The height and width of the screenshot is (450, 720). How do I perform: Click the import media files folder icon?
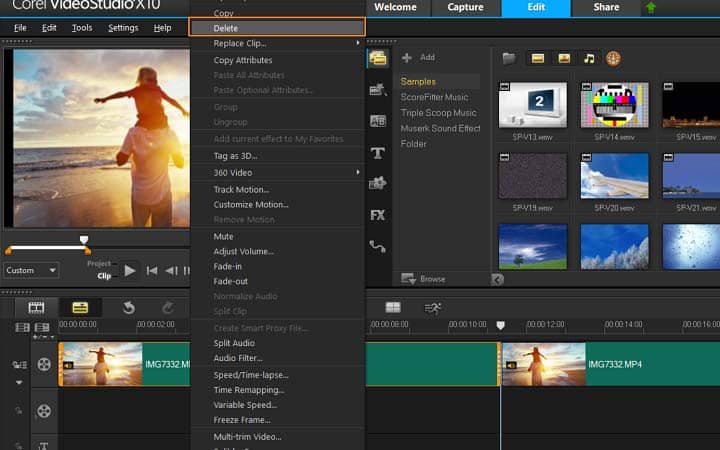click(509, 58)
